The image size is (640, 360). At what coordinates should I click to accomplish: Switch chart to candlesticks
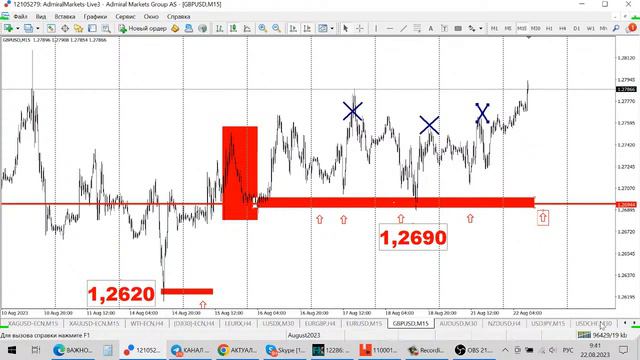[233, 28]
